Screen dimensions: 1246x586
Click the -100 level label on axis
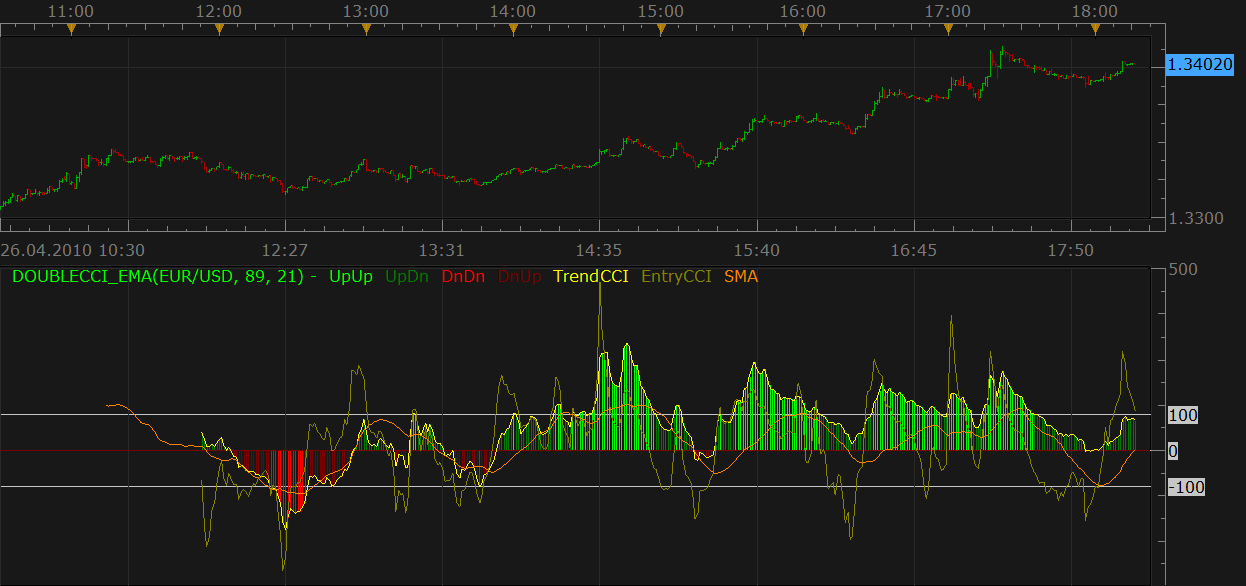click(x=1187, y=487)
